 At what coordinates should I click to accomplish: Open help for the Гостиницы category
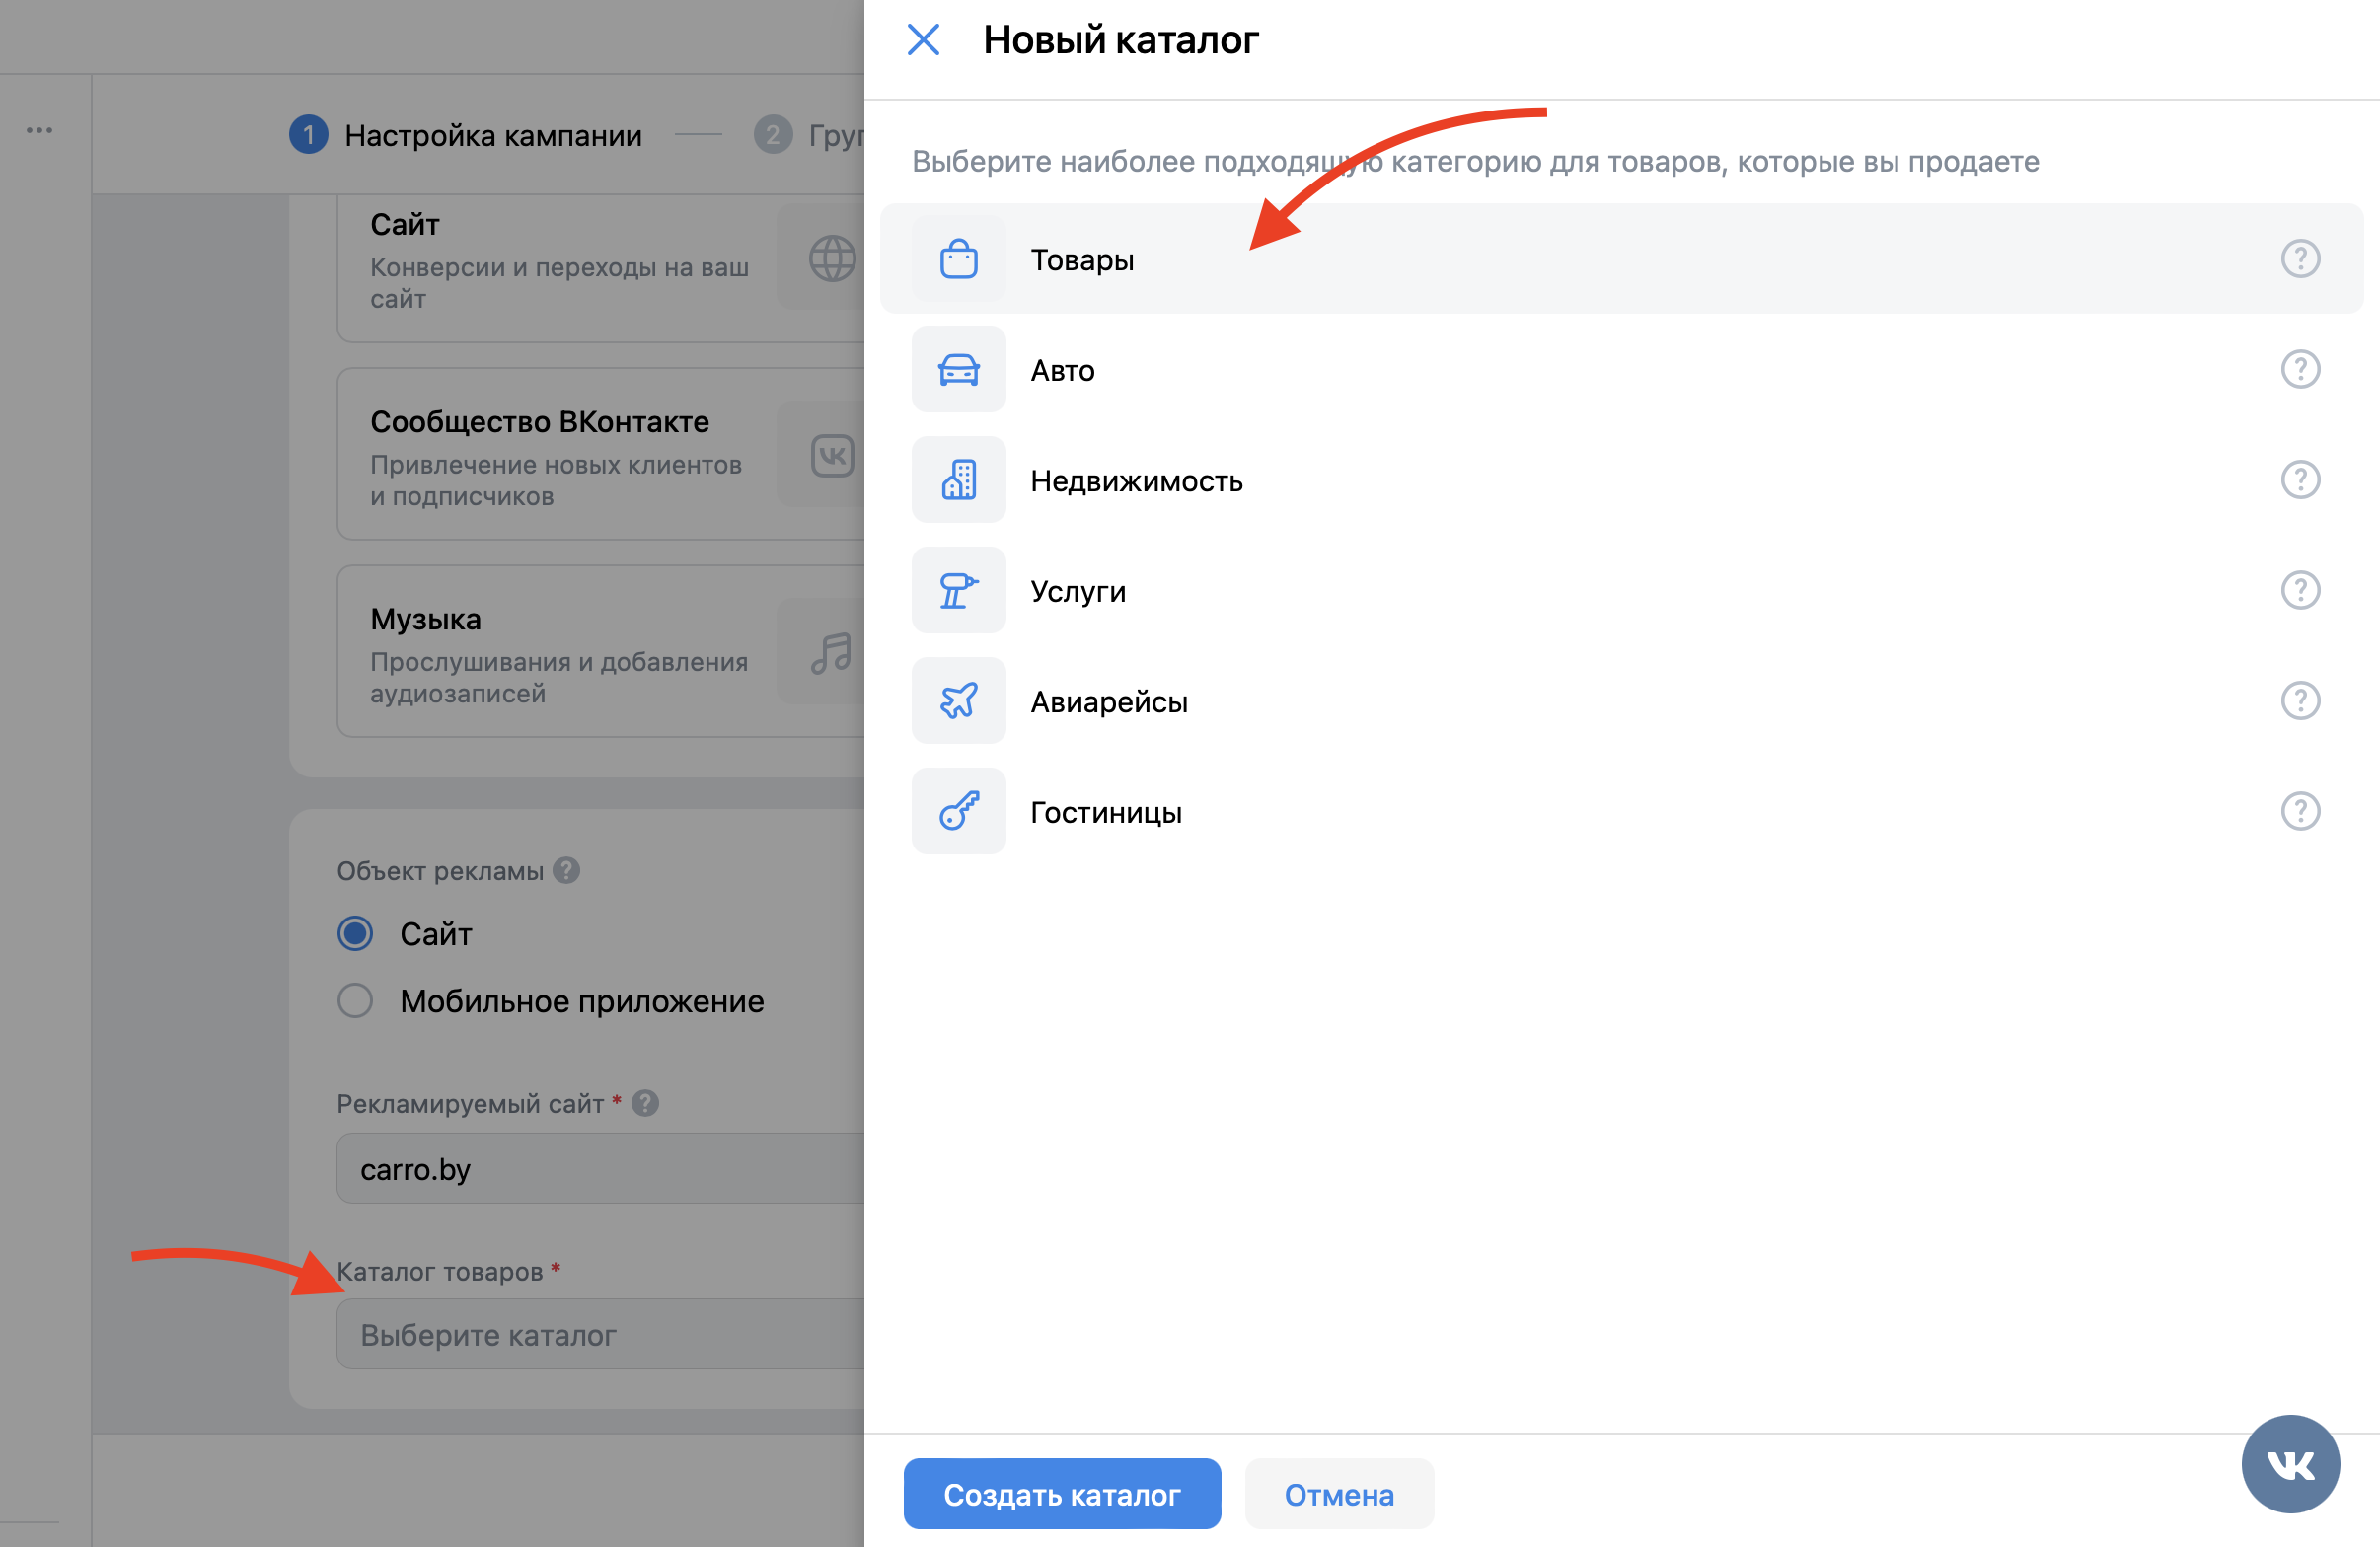tap(2299, 811)
